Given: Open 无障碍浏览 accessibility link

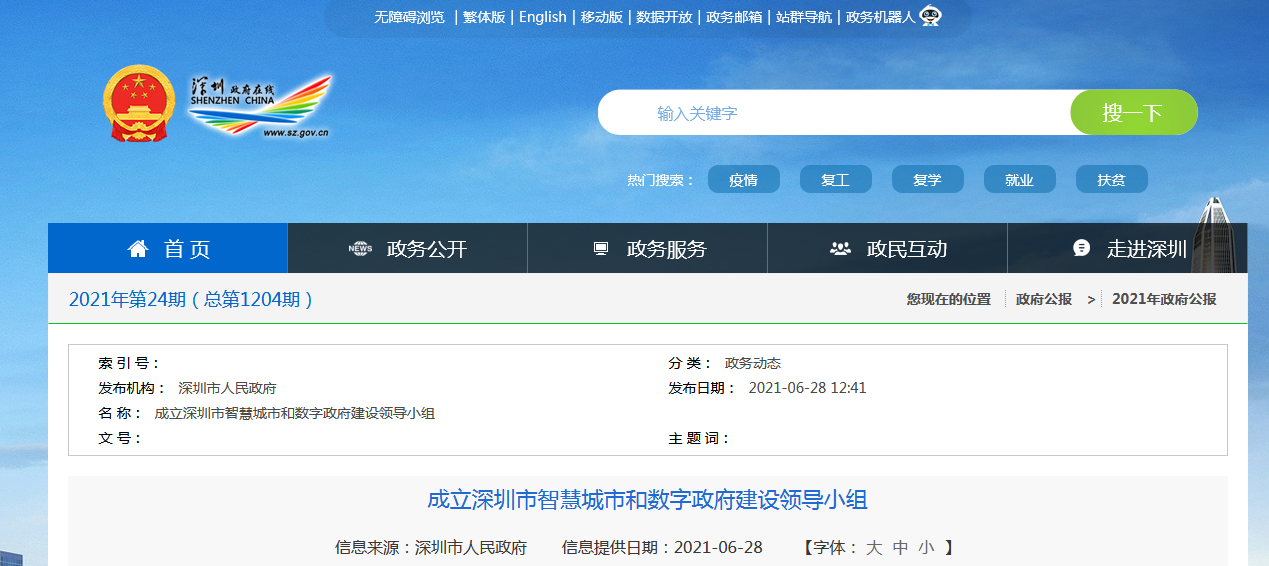Looking at the screenshot, I should pyautogui.click(x=410, y=17).
